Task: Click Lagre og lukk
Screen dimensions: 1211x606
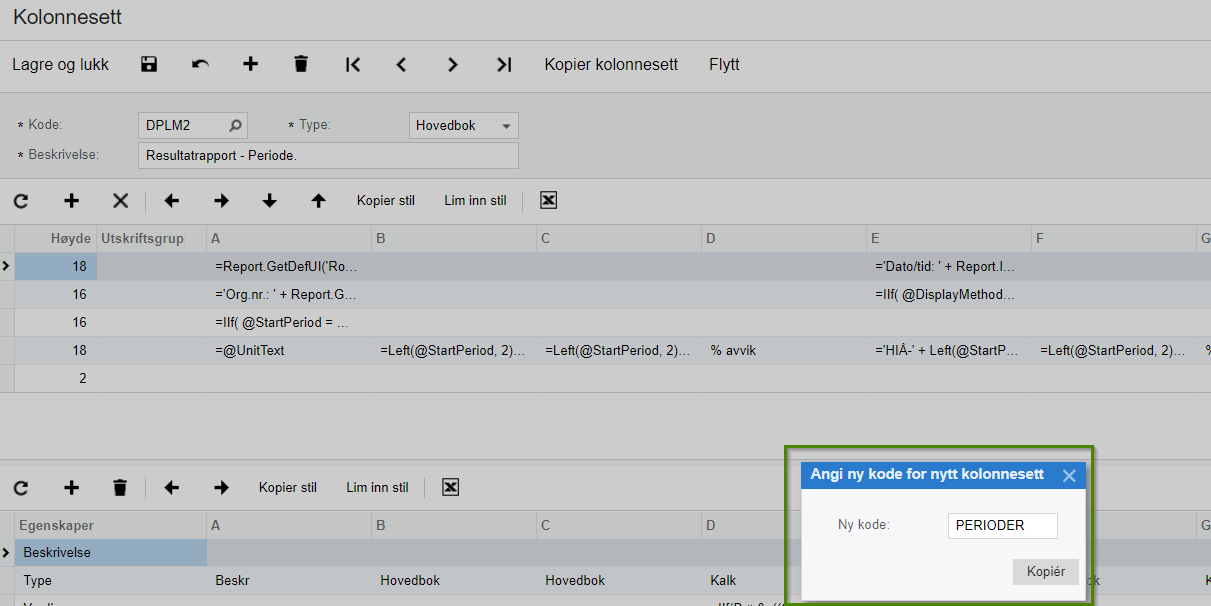Action: [x=60, y=64]
